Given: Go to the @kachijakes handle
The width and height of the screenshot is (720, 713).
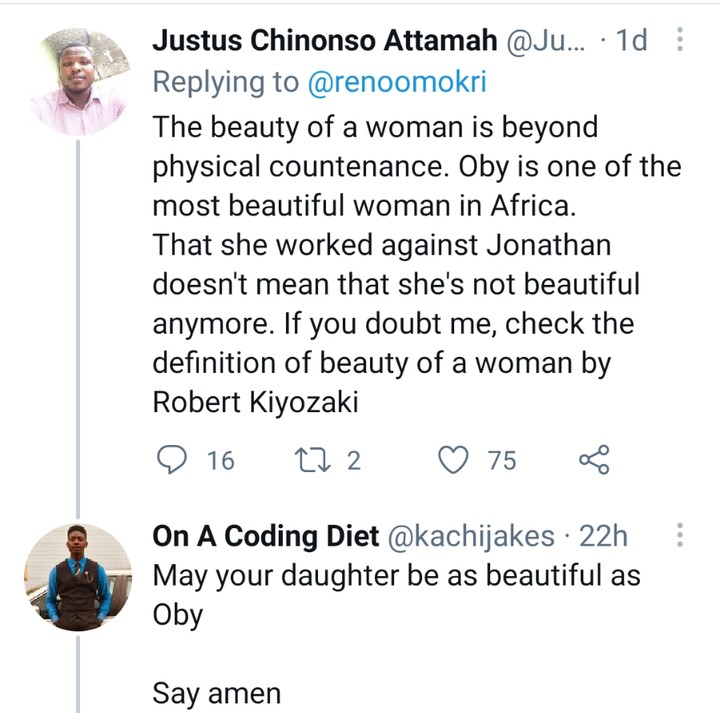Looking at the screenshot, I should (x=470, y=536).
